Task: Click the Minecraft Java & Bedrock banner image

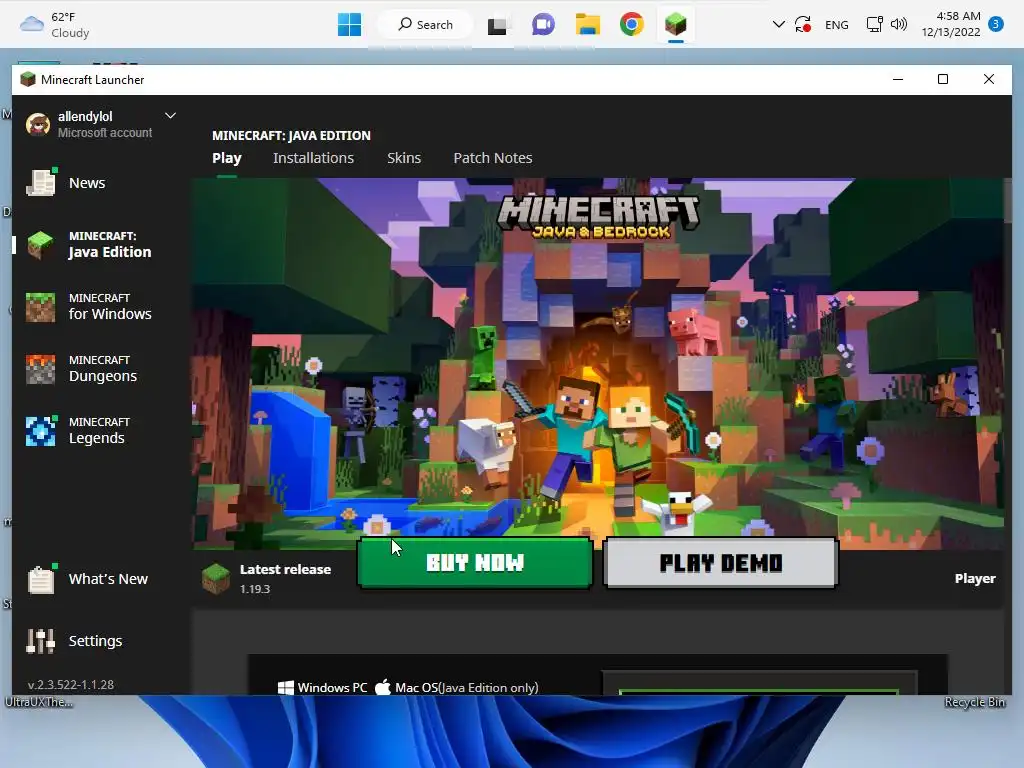Action: 598,362
